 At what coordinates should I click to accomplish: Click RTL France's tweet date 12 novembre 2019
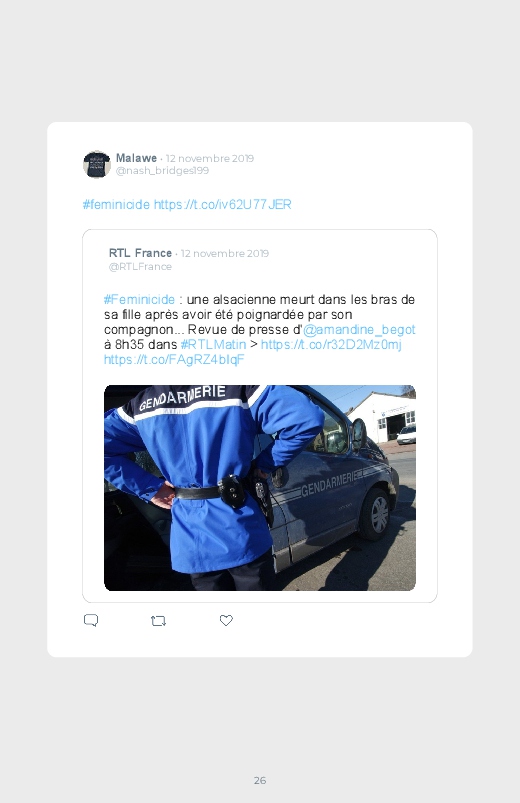(224, 253)
